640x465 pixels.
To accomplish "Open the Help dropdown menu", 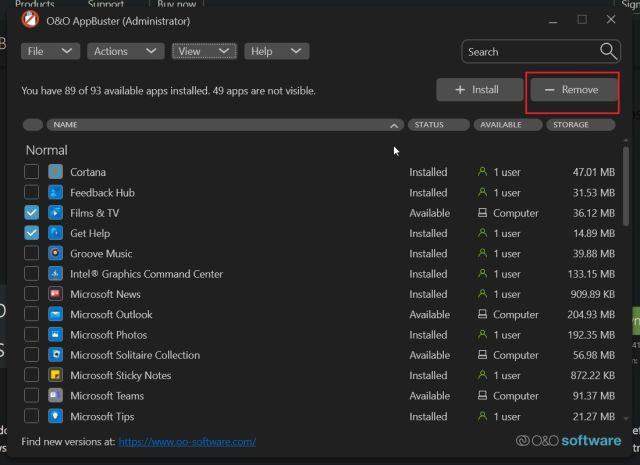I will (x=277, y=51).
